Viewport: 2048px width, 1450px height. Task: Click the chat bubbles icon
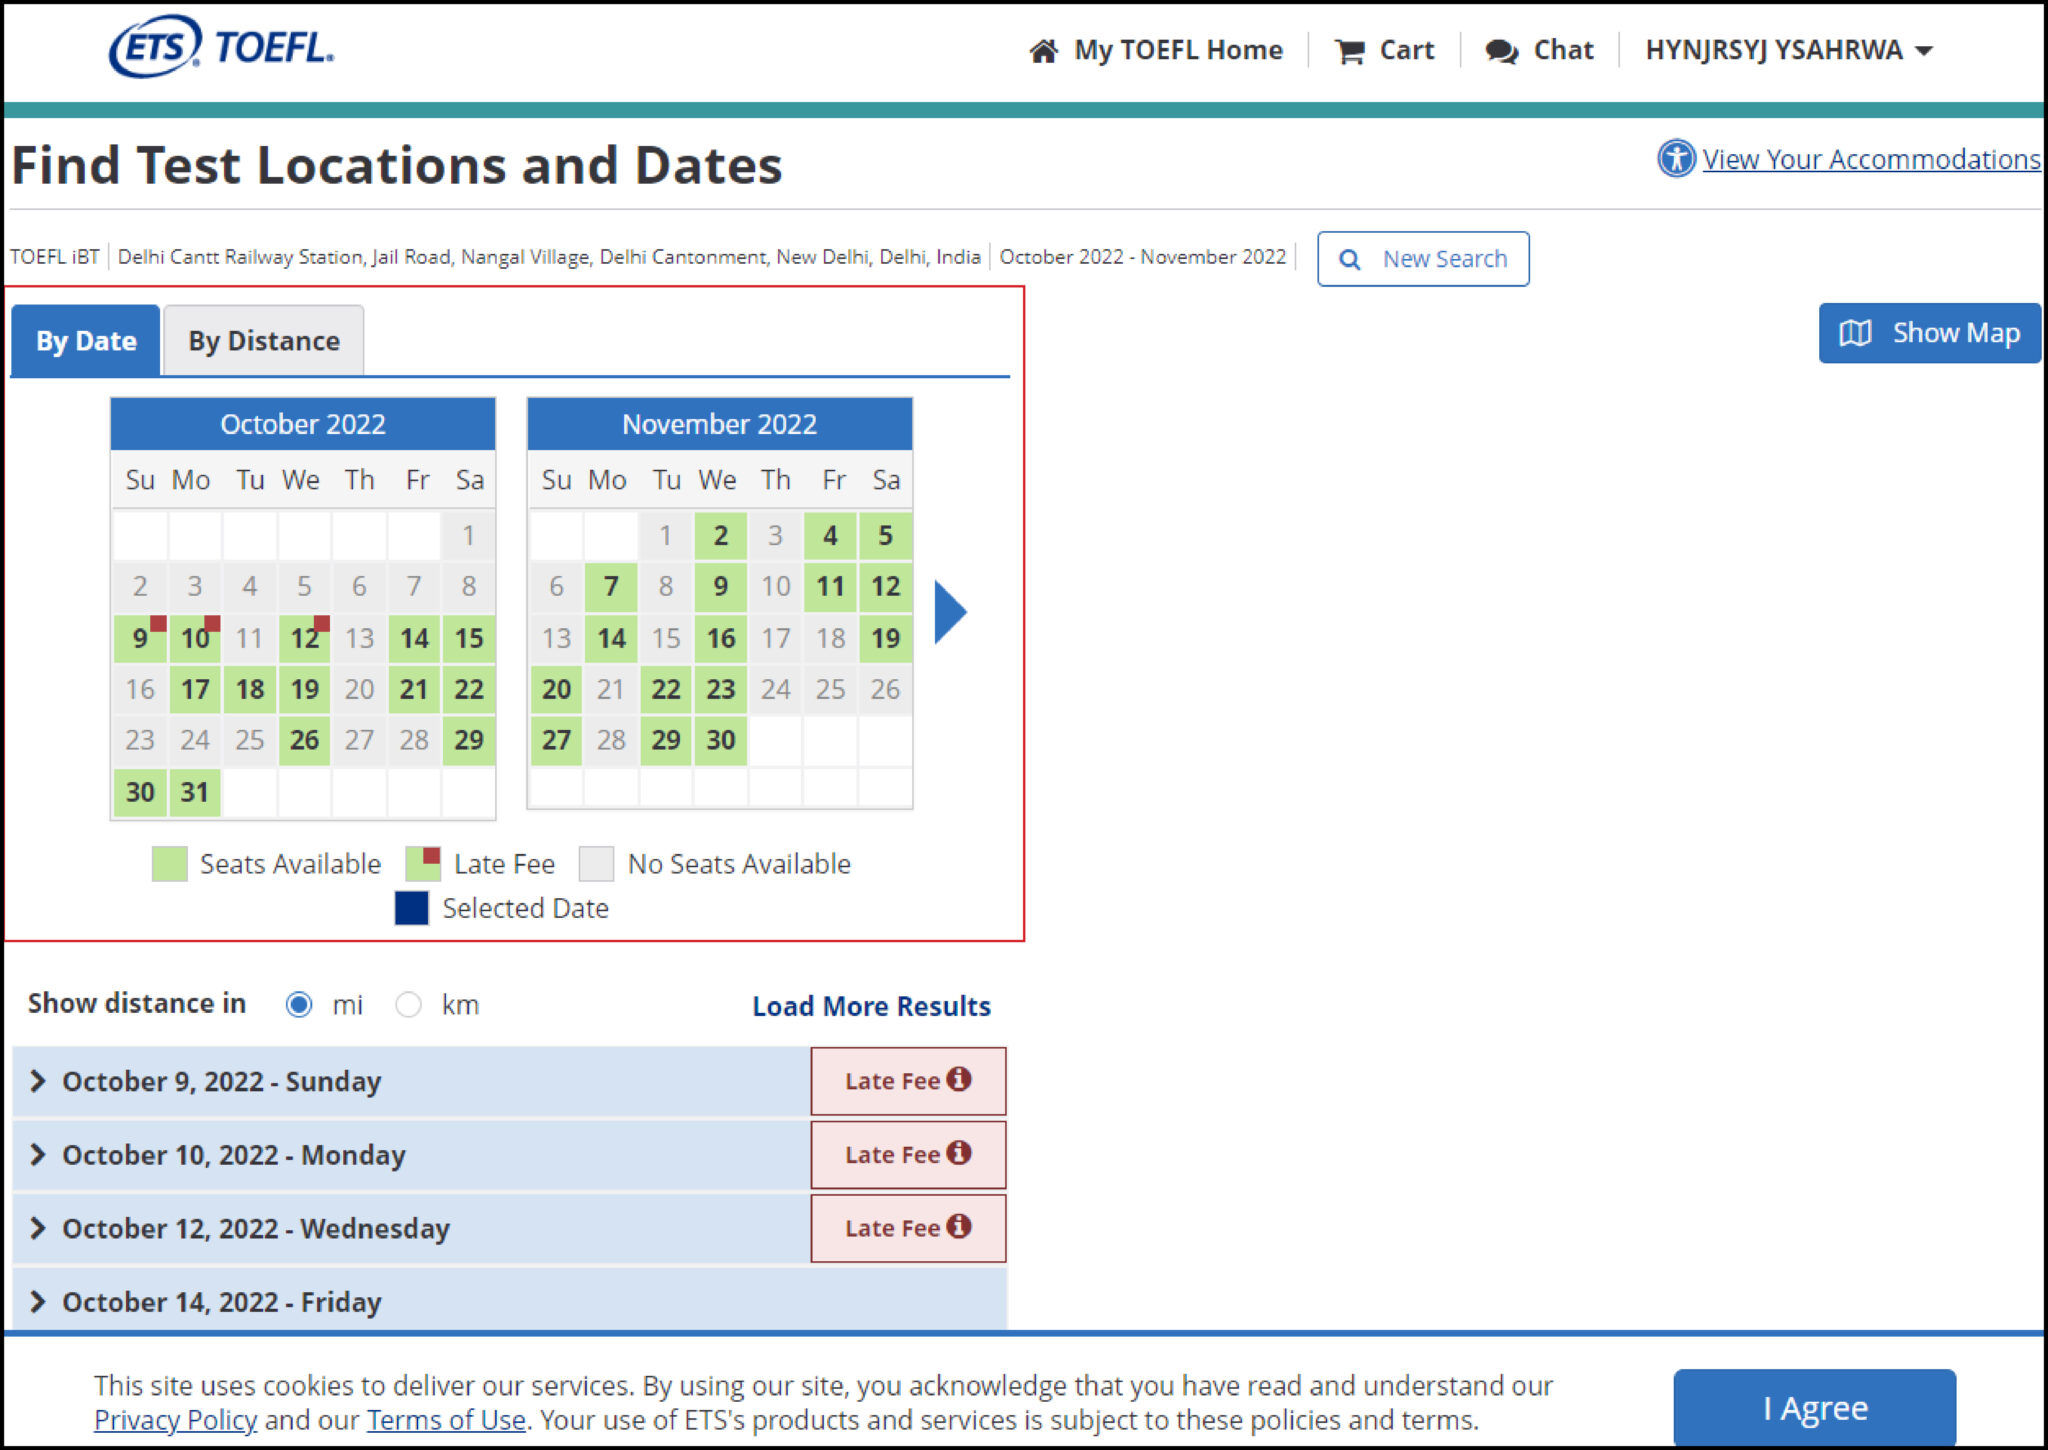coord(1501,51)
